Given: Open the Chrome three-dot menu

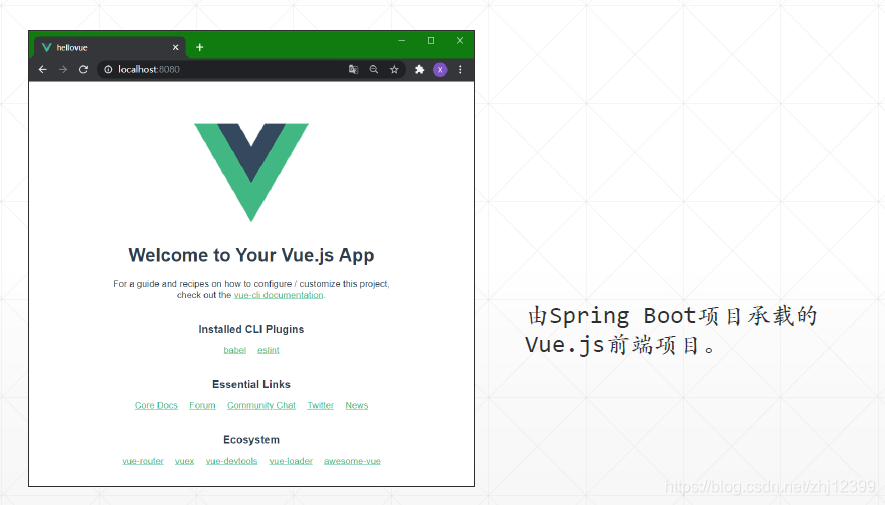Looking at the screenshot, I should [x=460, y=69].
